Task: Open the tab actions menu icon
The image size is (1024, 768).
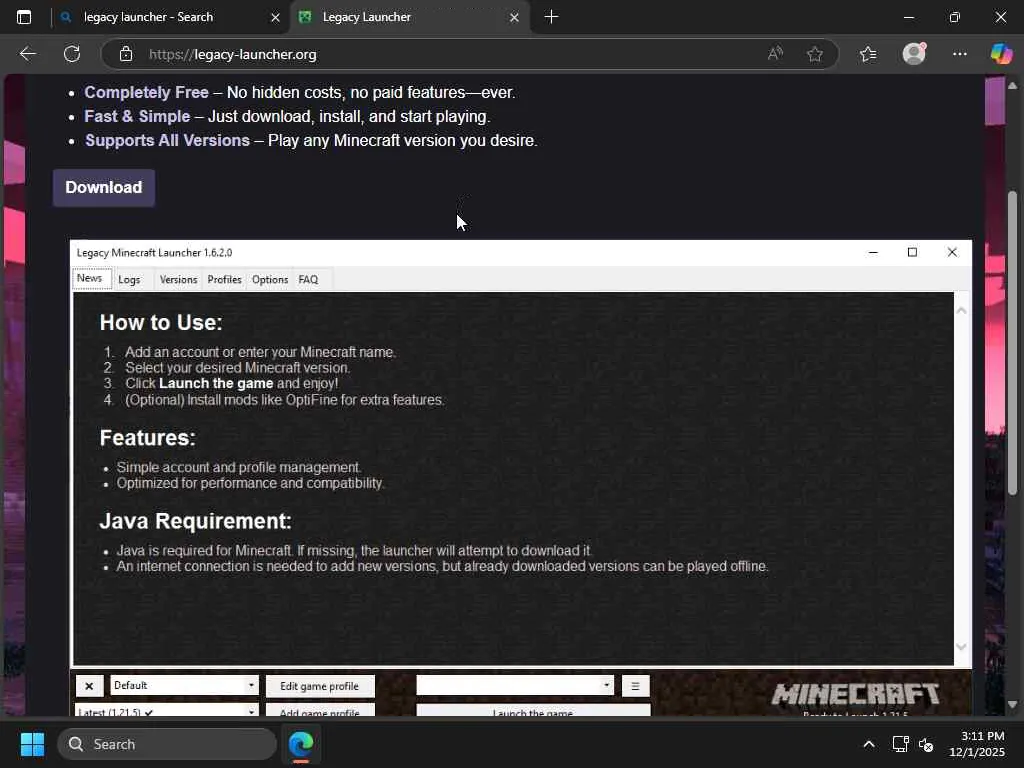Action: pyautogui.click(x=24, y=17)
